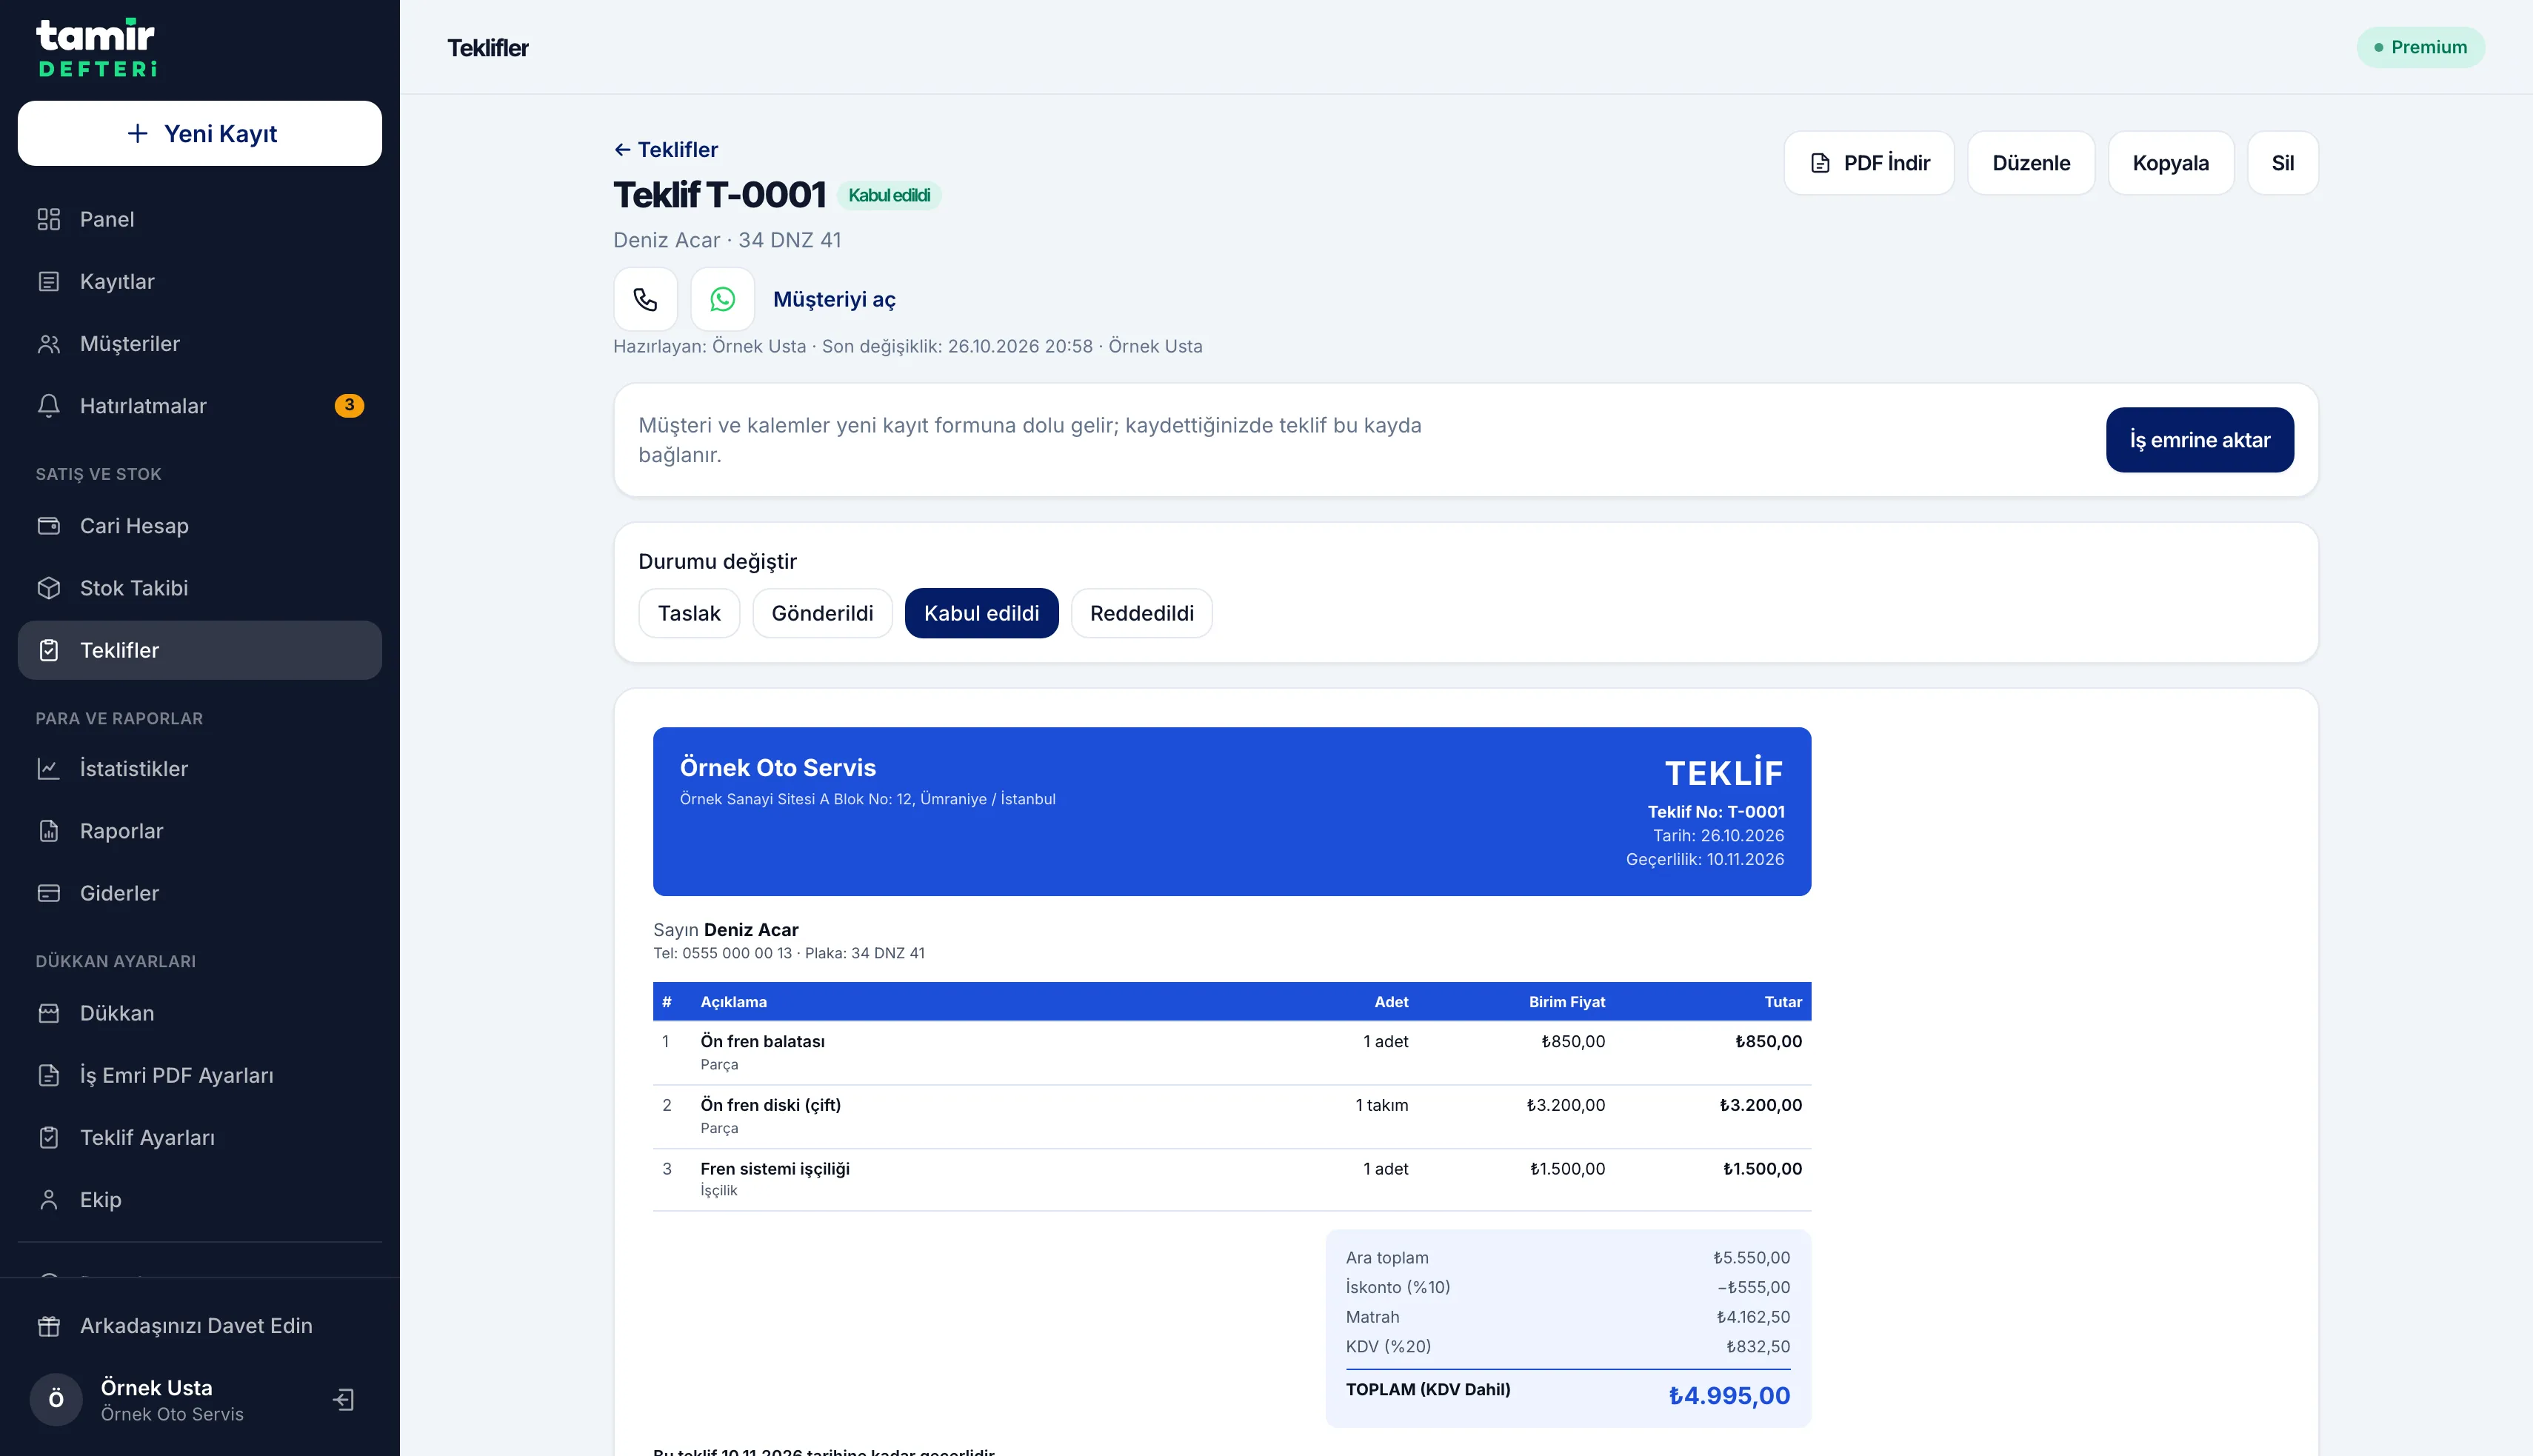Click the Fren sistemi işçiliği row text

pos(775,1169)
